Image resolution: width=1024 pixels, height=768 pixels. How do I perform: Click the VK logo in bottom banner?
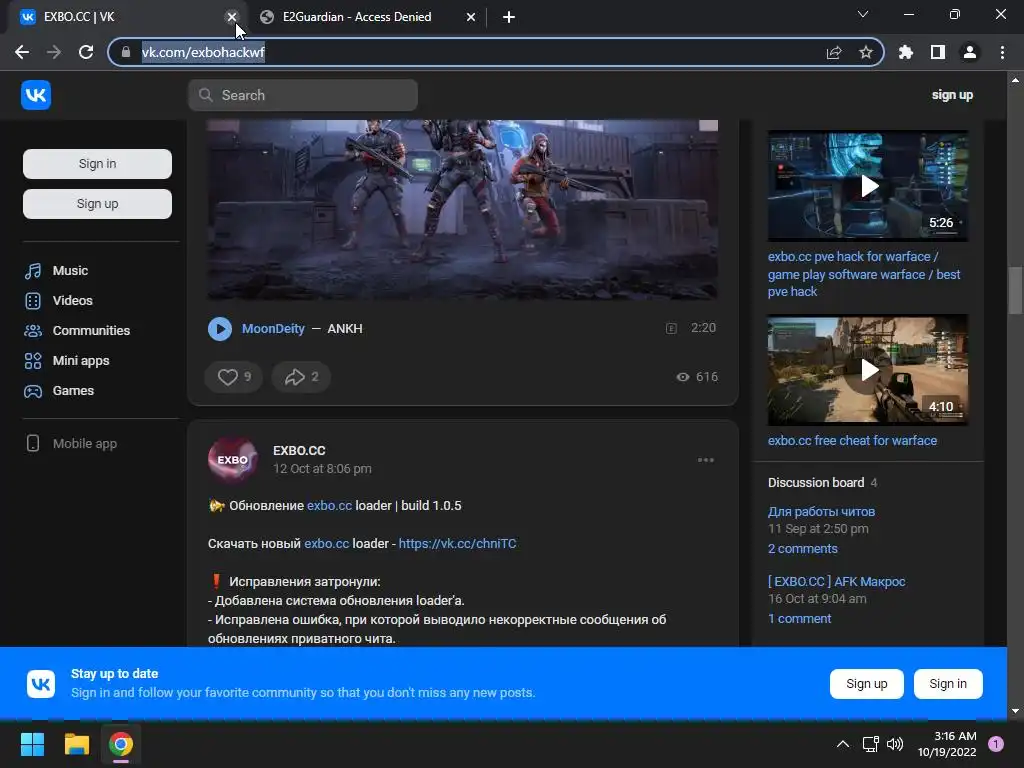(x=40, y=684)
